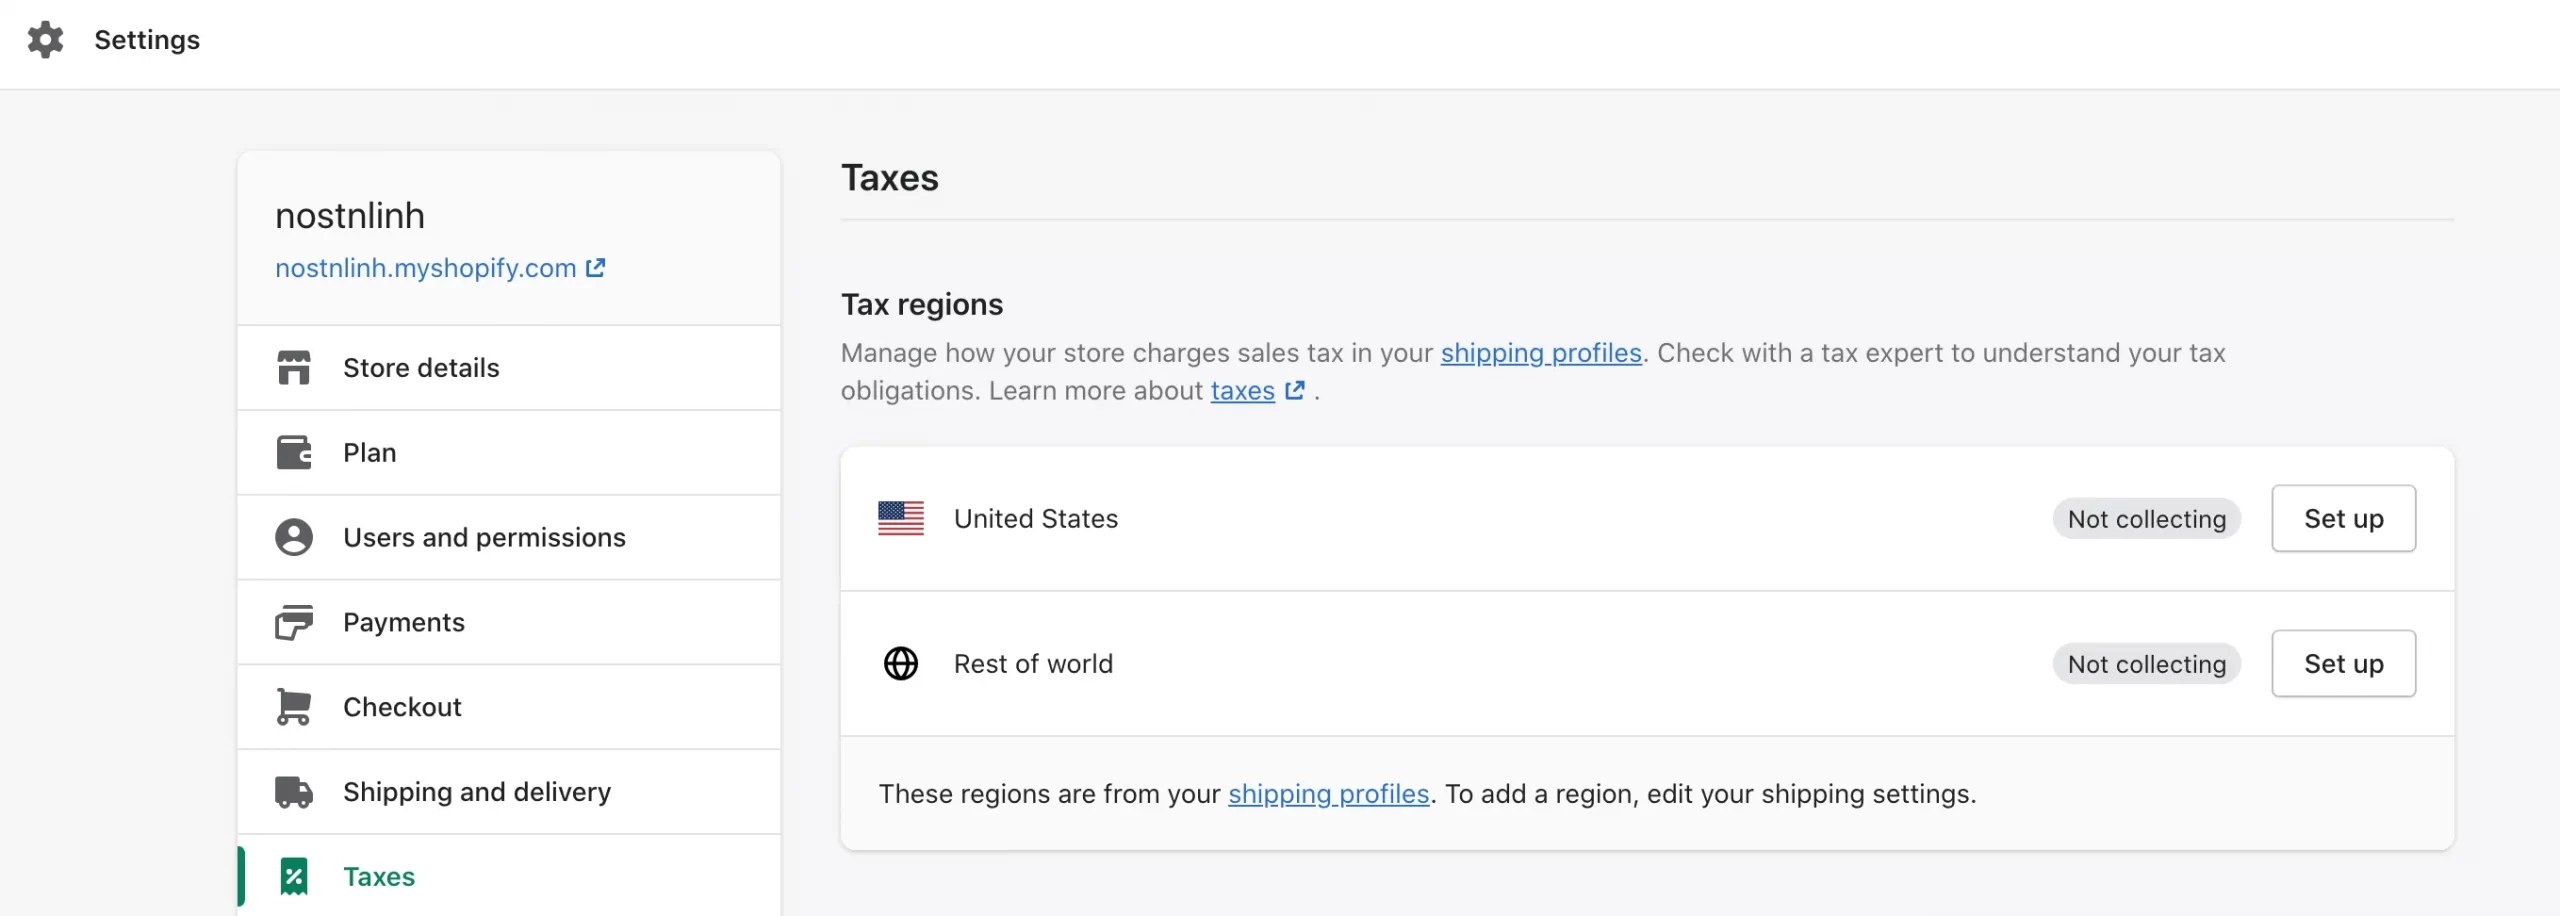Select the Checkout cart icon
This screenshot has width=2560, height=916.
(x=293, y=706)
